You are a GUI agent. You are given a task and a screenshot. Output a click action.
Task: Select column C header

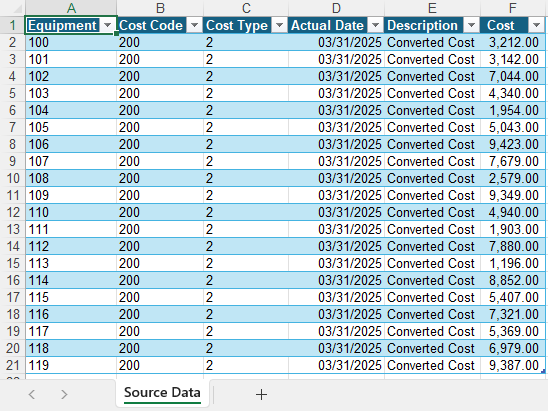click(x=246, y=8)
